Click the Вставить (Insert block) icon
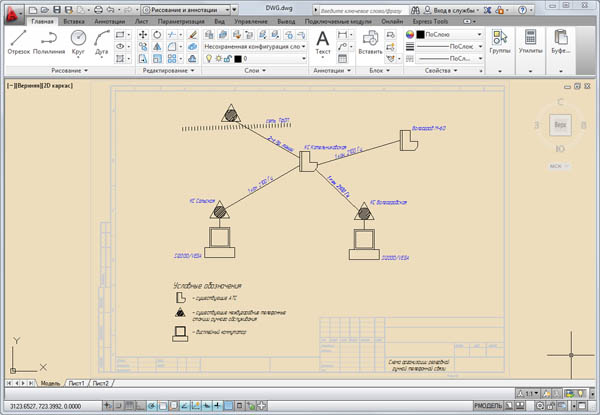 tap(372, 42)
